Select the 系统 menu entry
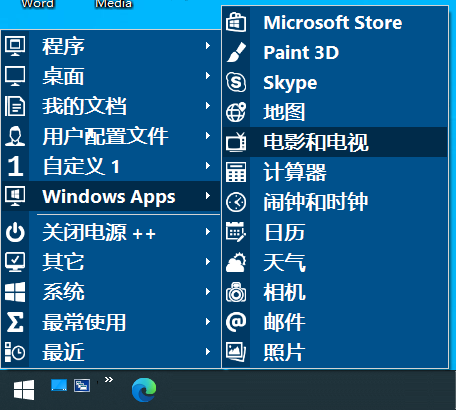This screenshot has height=410, width=456. pyautogui.click(x=111, y=292)
